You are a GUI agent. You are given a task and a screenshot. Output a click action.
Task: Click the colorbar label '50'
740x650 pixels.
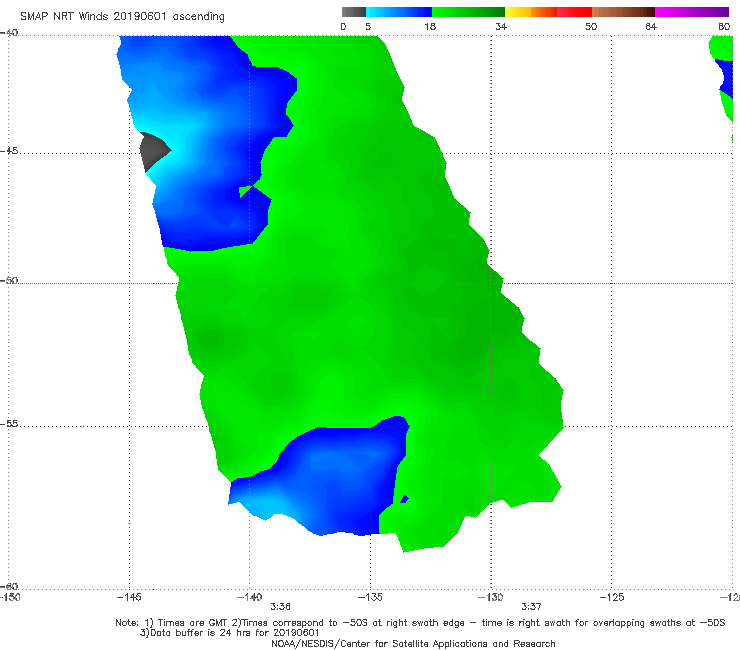[591, 26]
